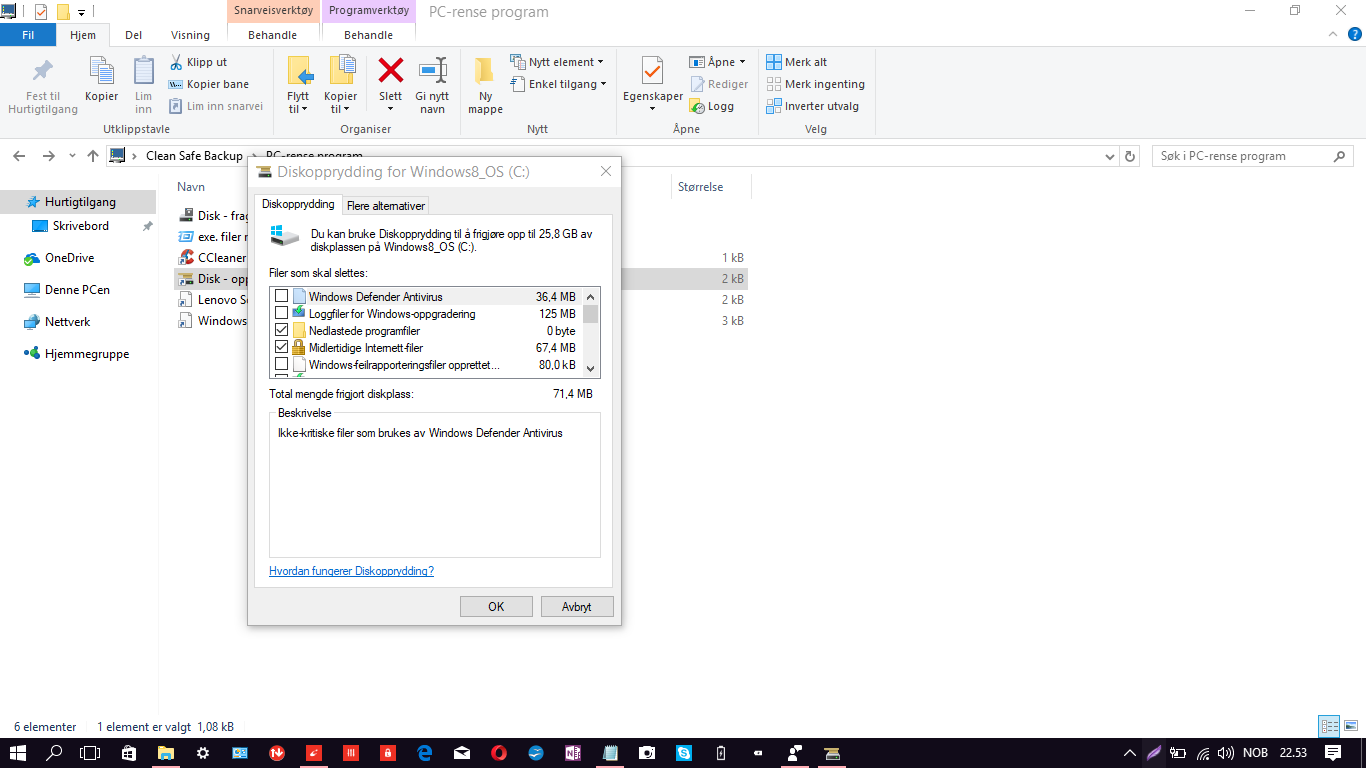Click the Fest til Hurtigtilgang pin icon
Screen dimensions: 1366x768
coord(42,71)
